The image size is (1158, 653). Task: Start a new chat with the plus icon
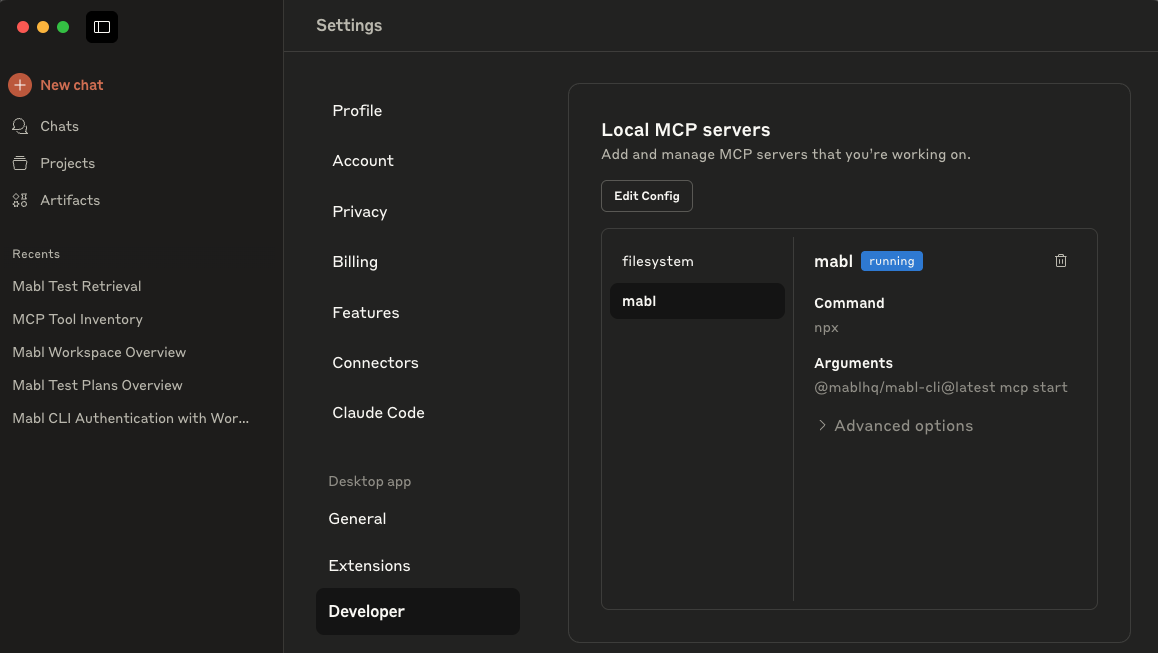(x=19, y=85)
